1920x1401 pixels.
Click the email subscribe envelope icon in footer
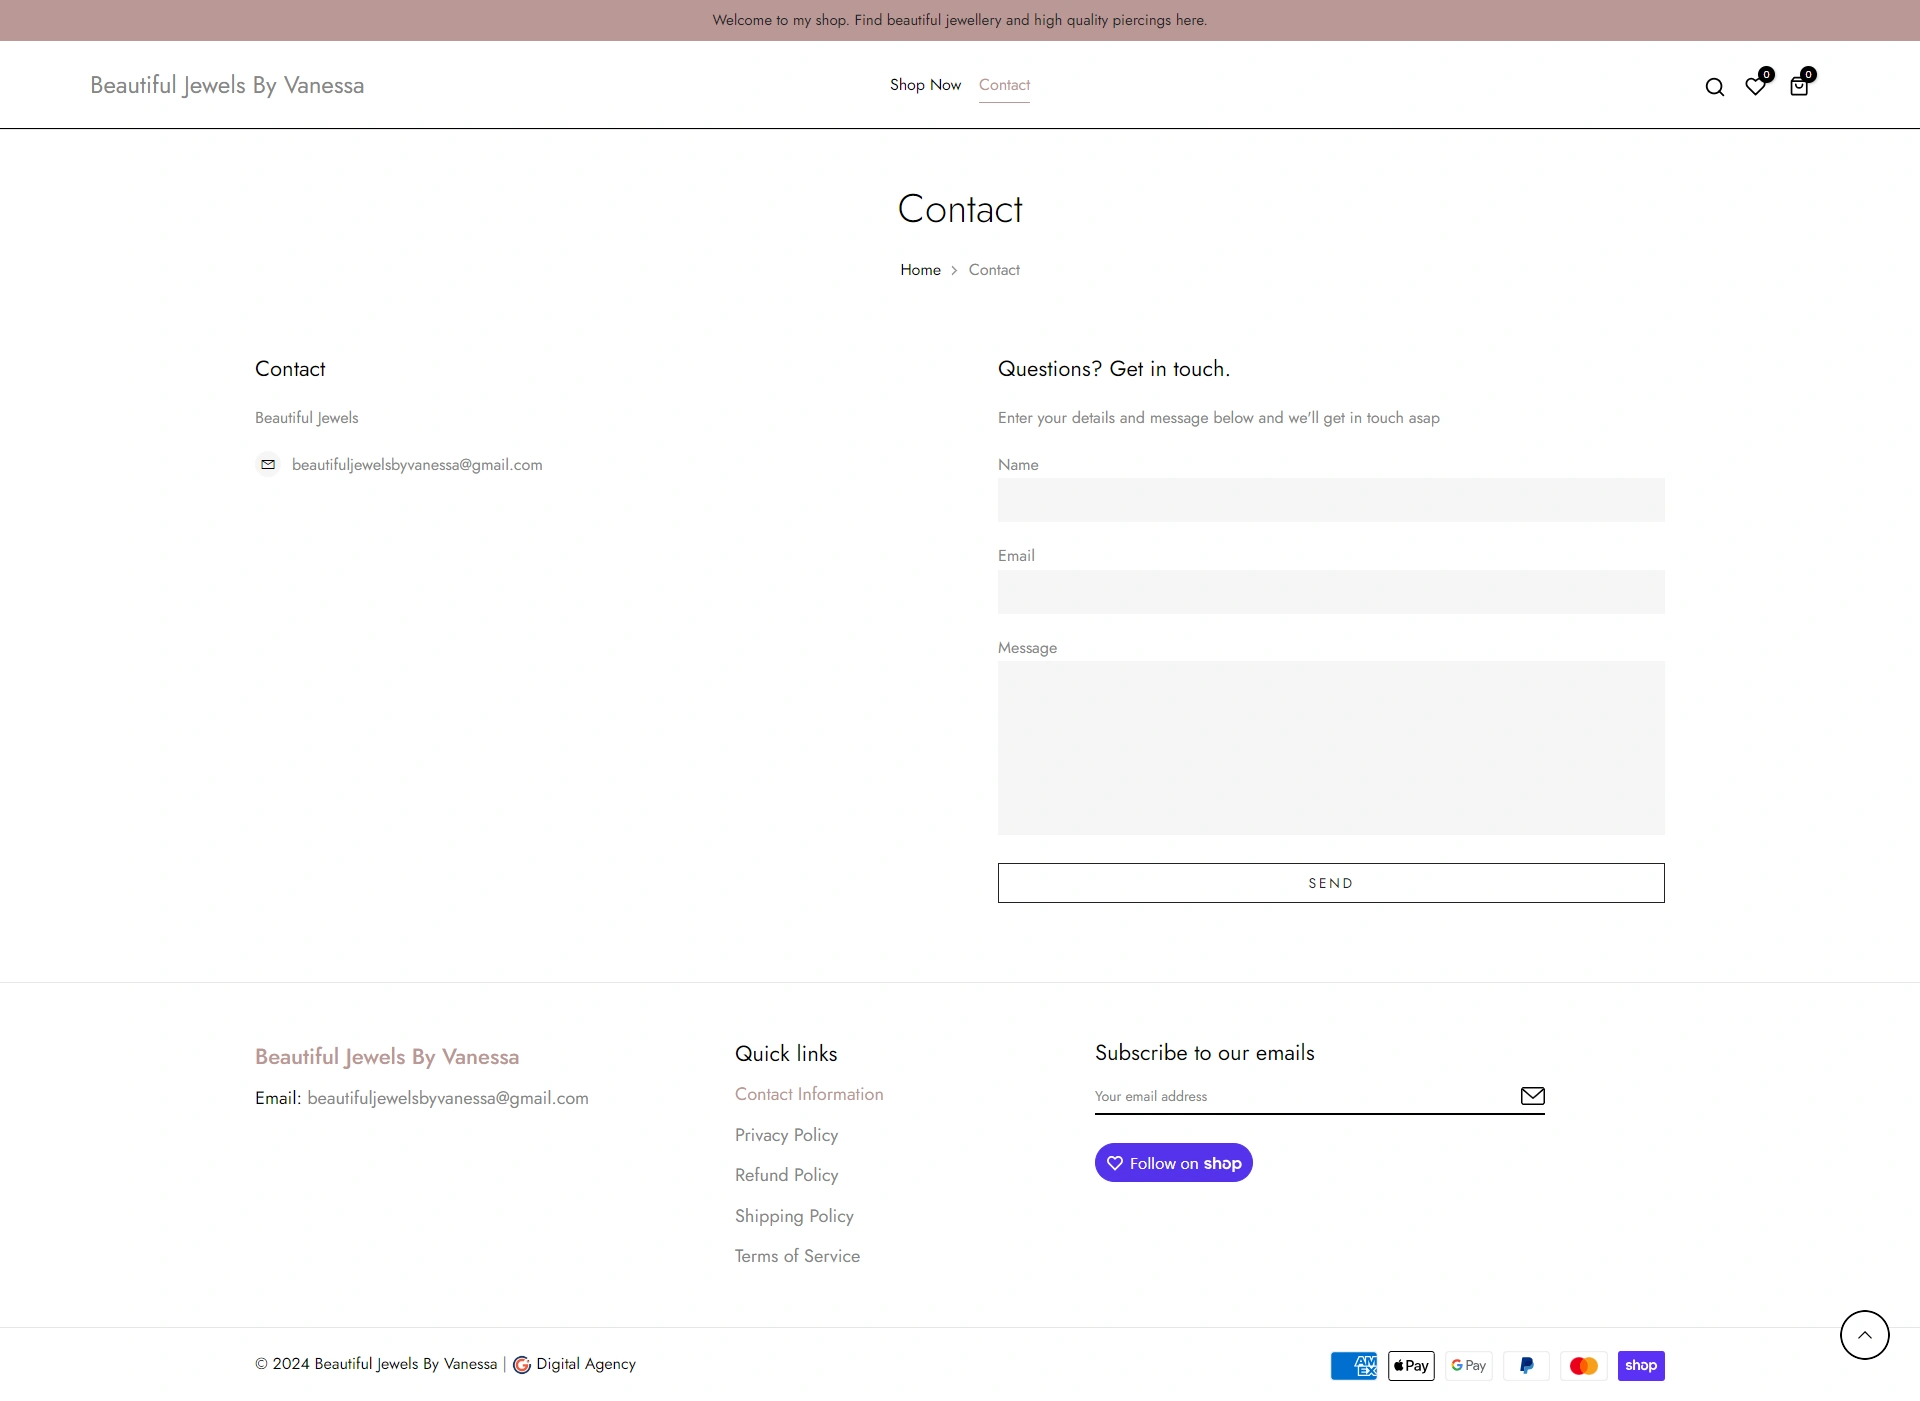tap(1532, 1094)
